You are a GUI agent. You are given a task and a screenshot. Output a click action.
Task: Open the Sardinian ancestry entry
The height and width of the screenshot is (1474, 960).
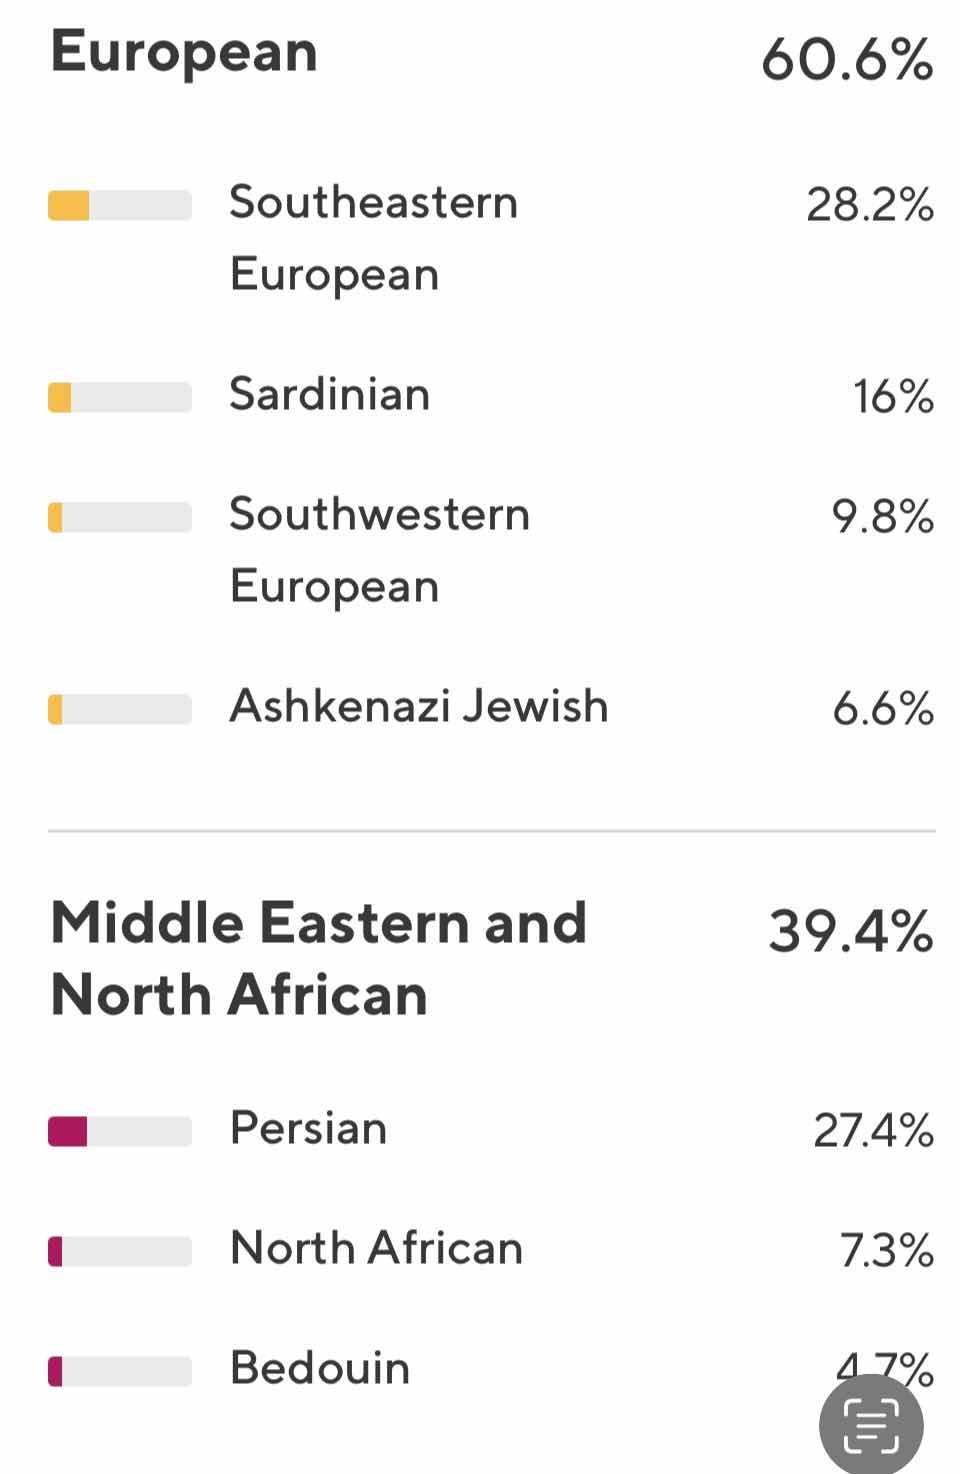491,396
